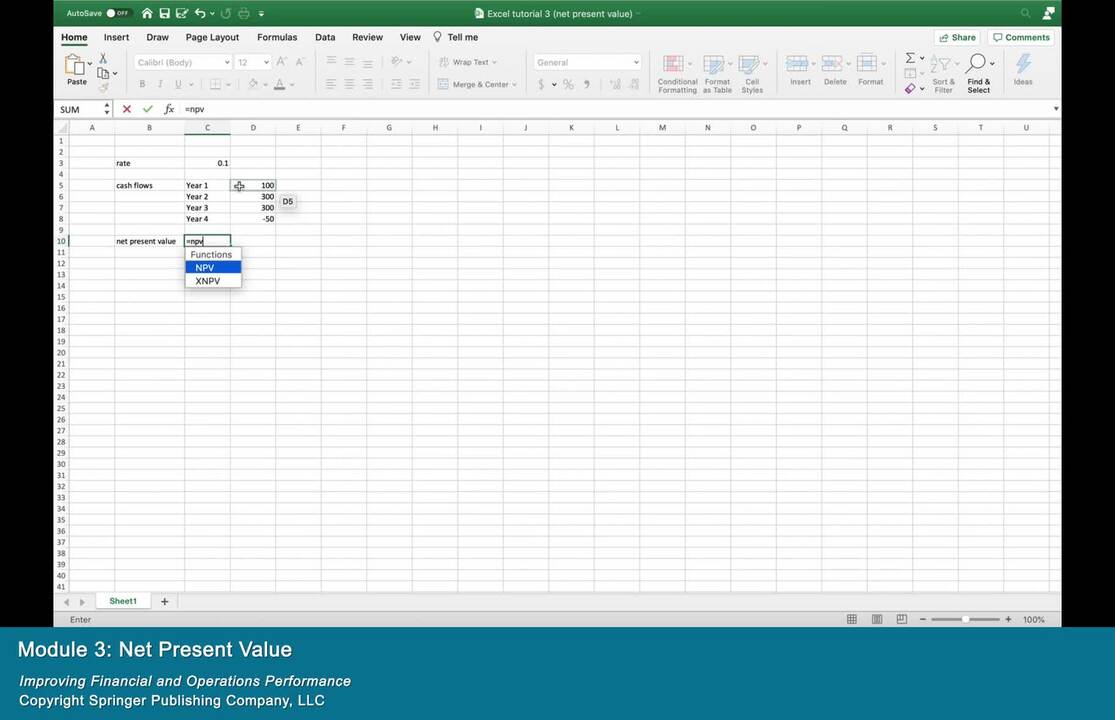1115x720 pixels.
Task: Add a new sheet with plus button
Action: point(165,601)
